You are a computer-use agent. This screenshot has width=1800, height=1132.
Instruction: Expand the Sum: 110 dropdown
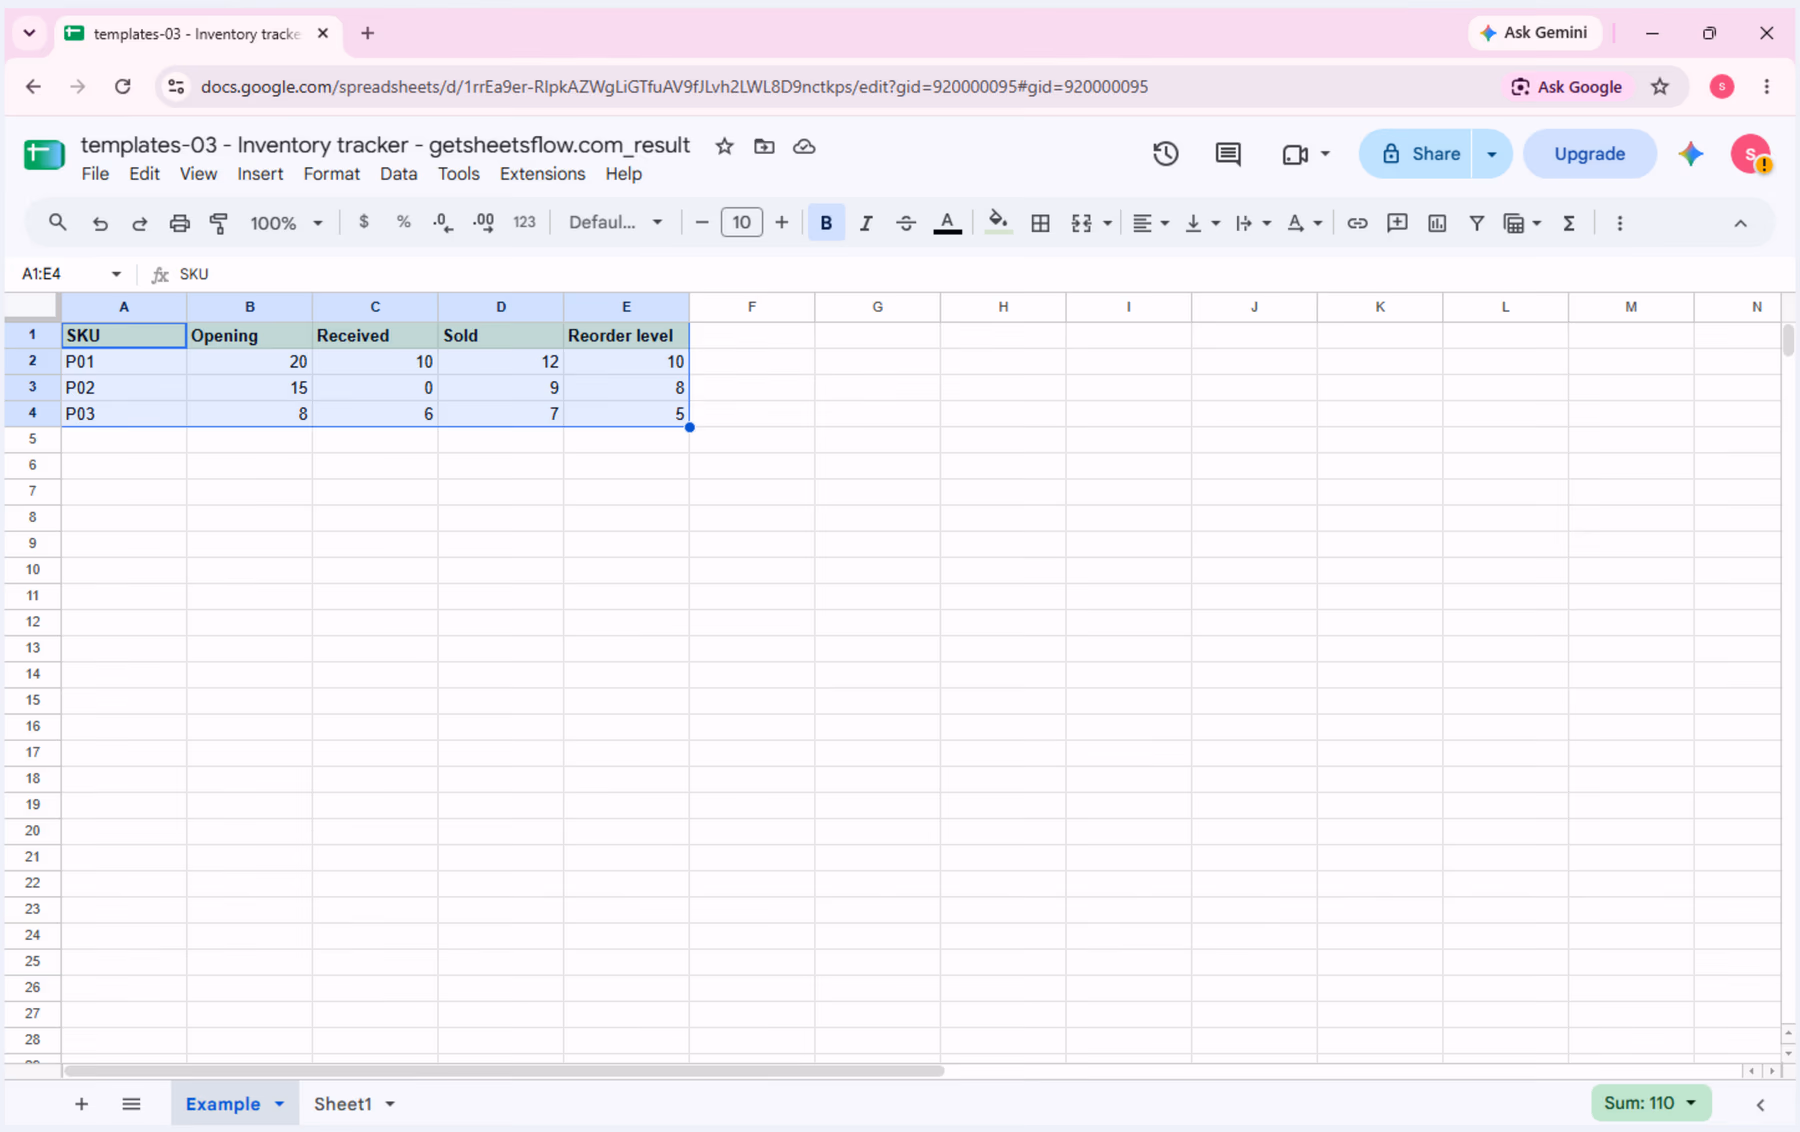[x=1651, y=1103]
